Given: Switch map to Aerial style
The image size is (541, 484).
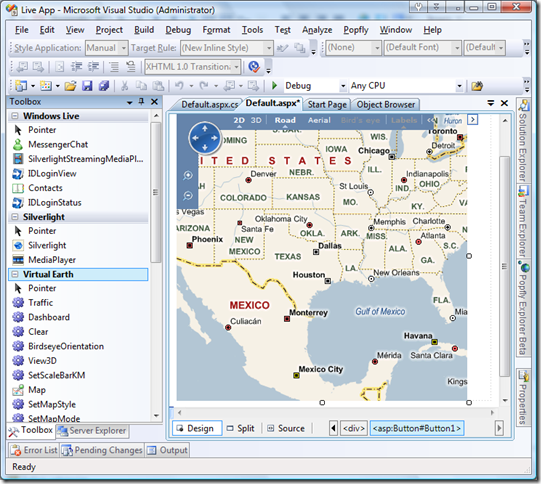Looking at the screenshot, I should click(319, 120).
